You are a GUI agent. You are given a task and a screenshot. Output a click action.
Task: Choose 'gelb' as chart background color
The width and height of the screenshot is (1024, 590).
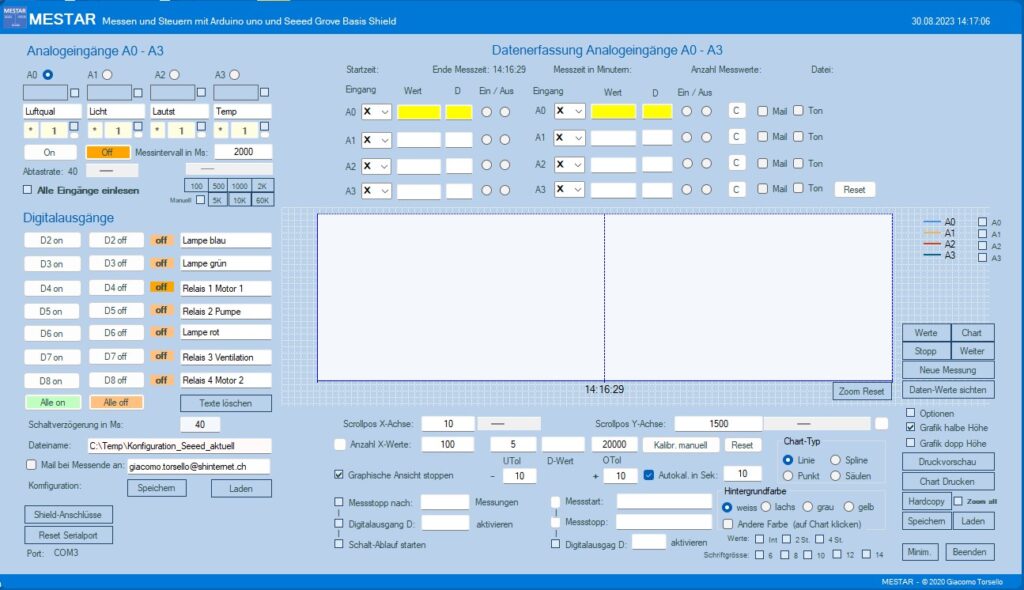849,507
